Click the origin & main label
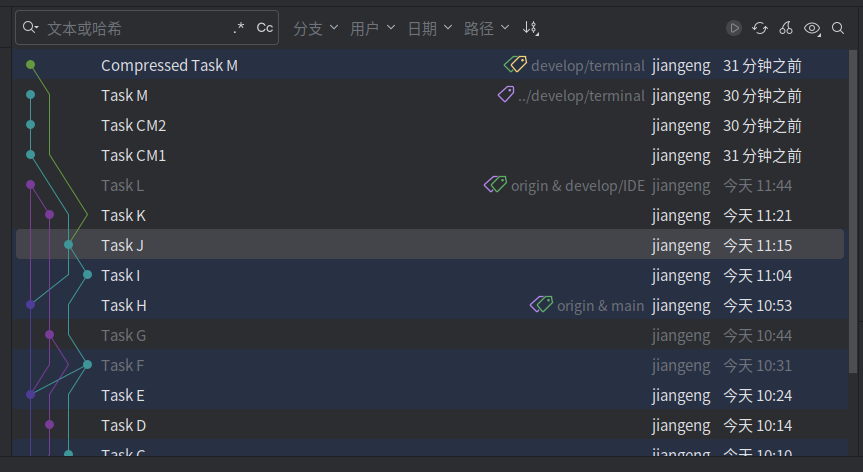Screen dimensions: 863x472 tap(600, 306)
